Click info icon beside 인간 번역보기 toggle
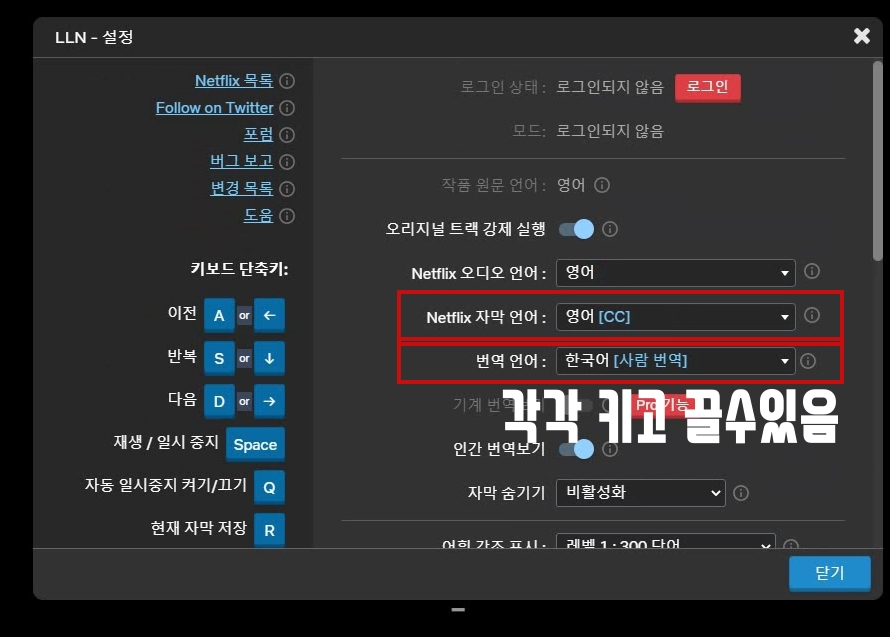The image size is (890, 637). pyautogui.click(x=610, y=449)
